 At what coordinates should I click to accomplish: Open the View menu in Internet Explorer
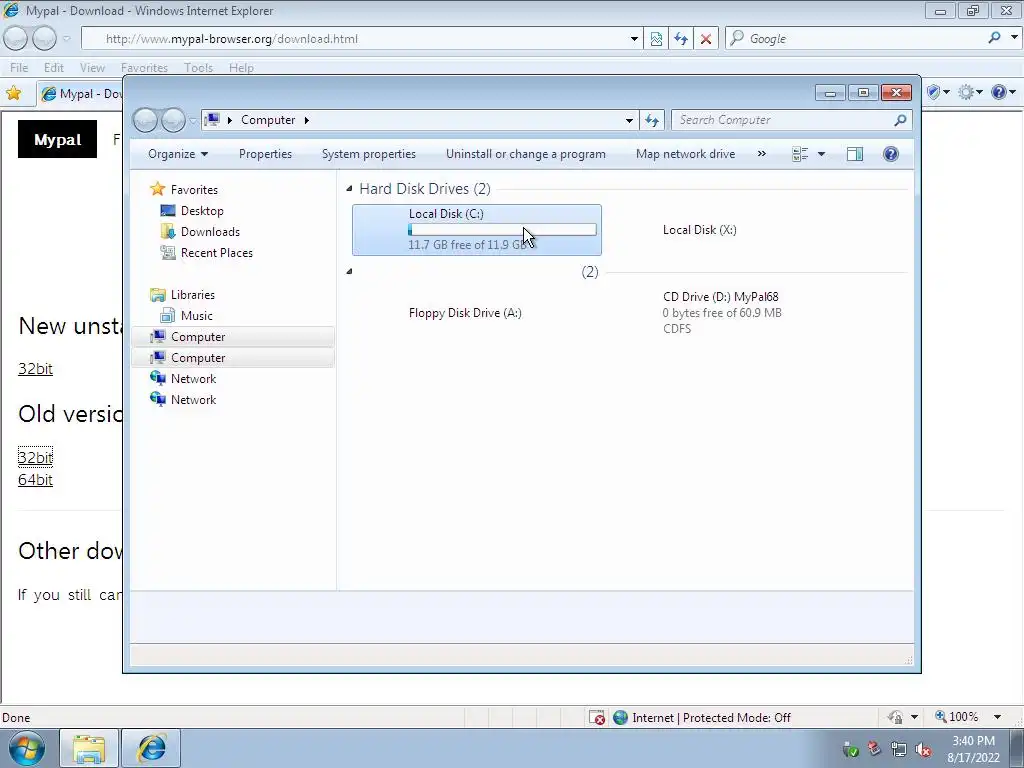pyautogui.click(x=92, y=68)
